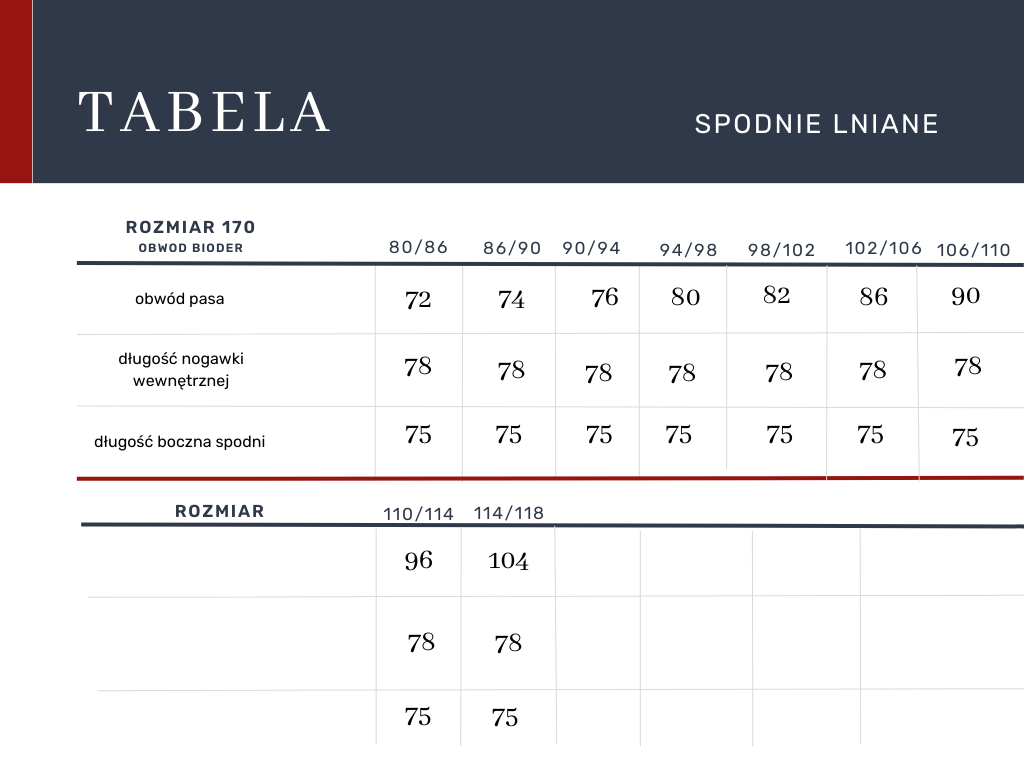This screenshot has height=768, width=1024.
Task: Click the 94/98 size column header
Action: [x=688, y=250]
